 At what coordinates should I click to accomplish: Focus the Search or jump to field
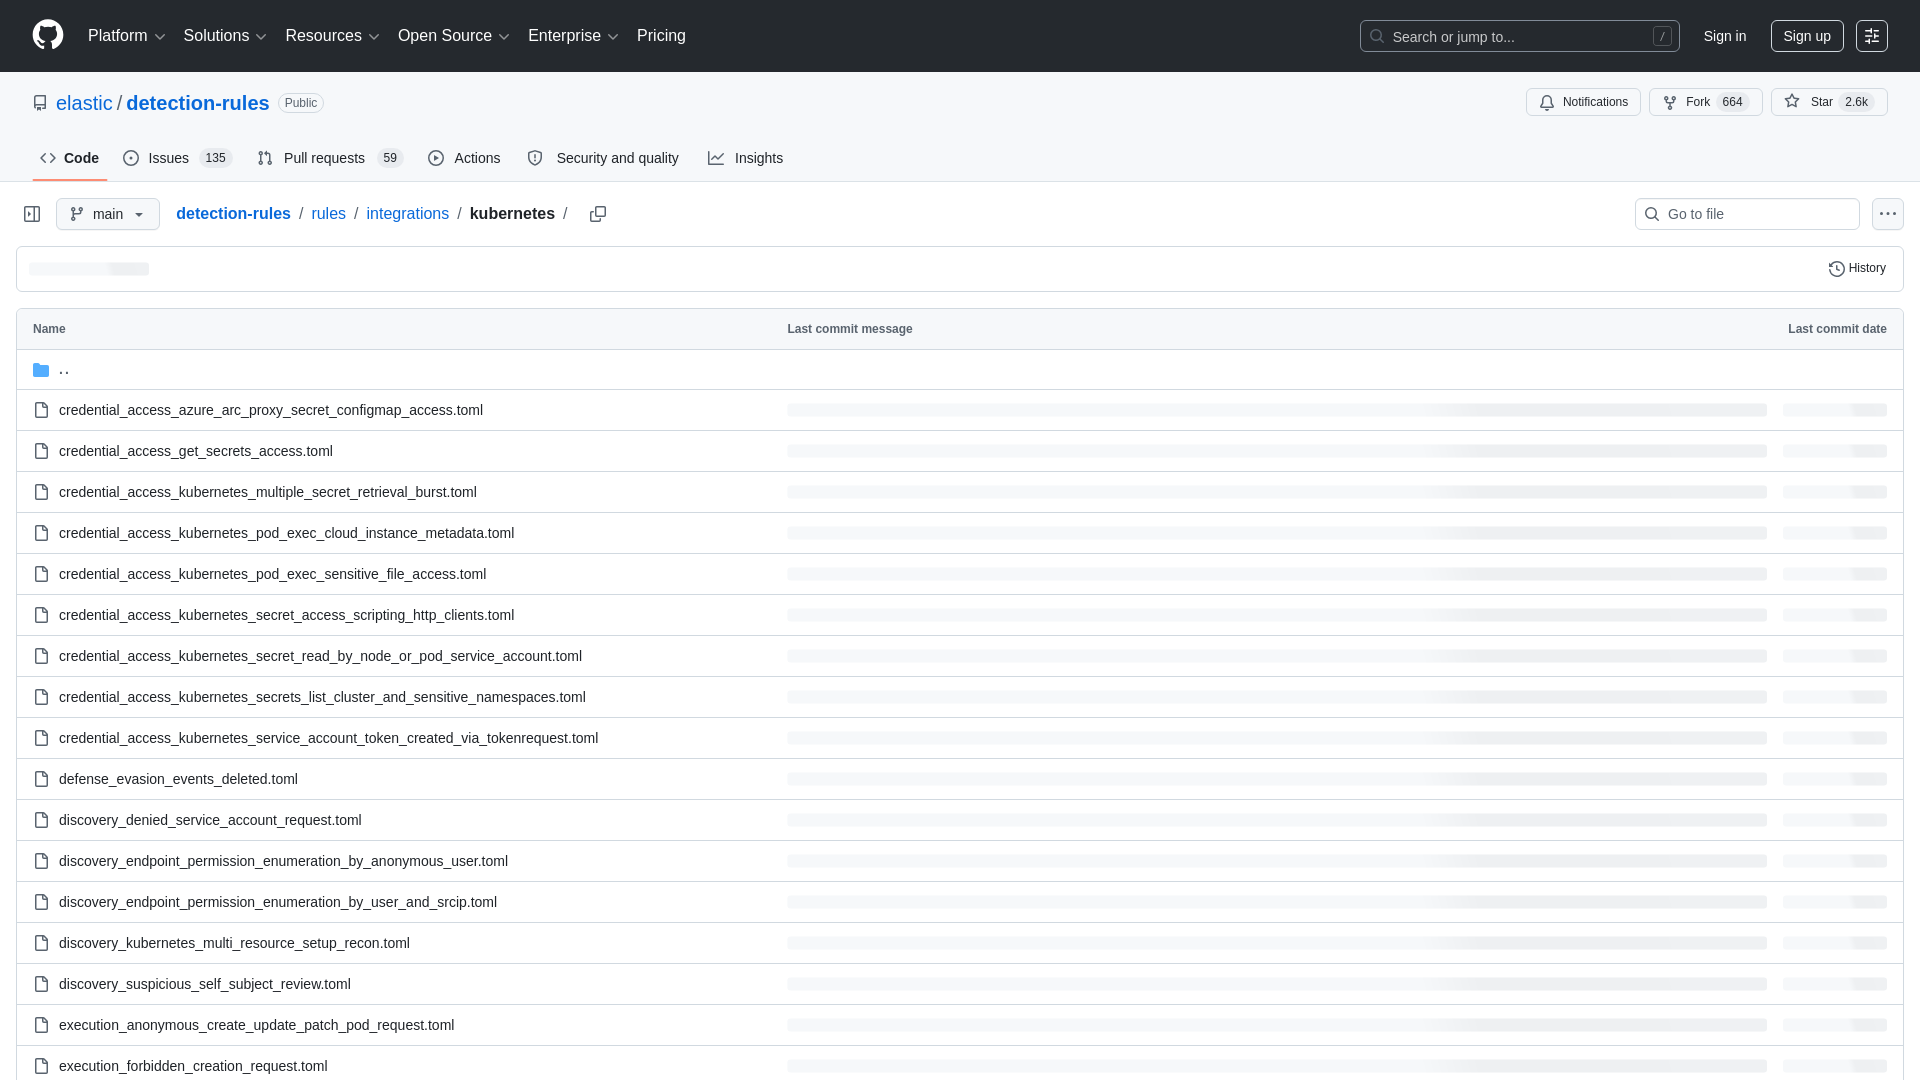[1519, 36]
